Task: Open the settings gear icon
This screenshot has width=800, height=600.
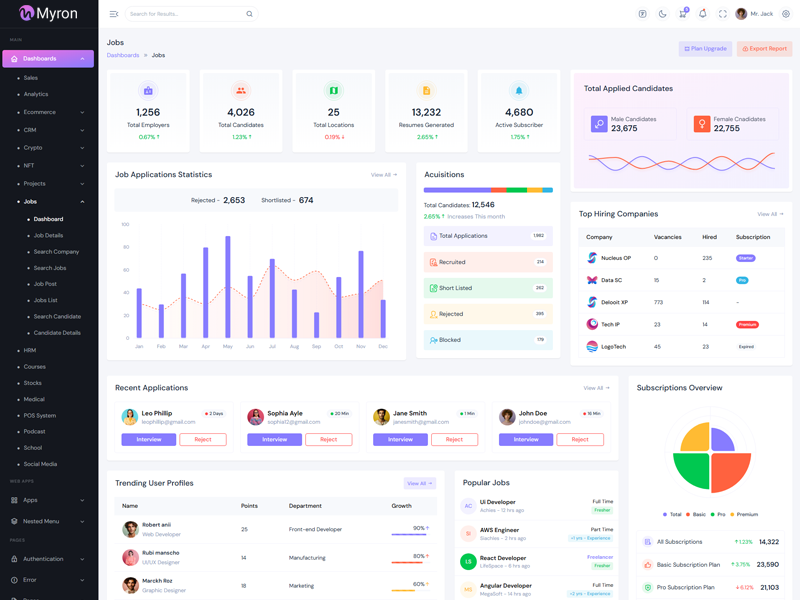Action: coord(786,14)
